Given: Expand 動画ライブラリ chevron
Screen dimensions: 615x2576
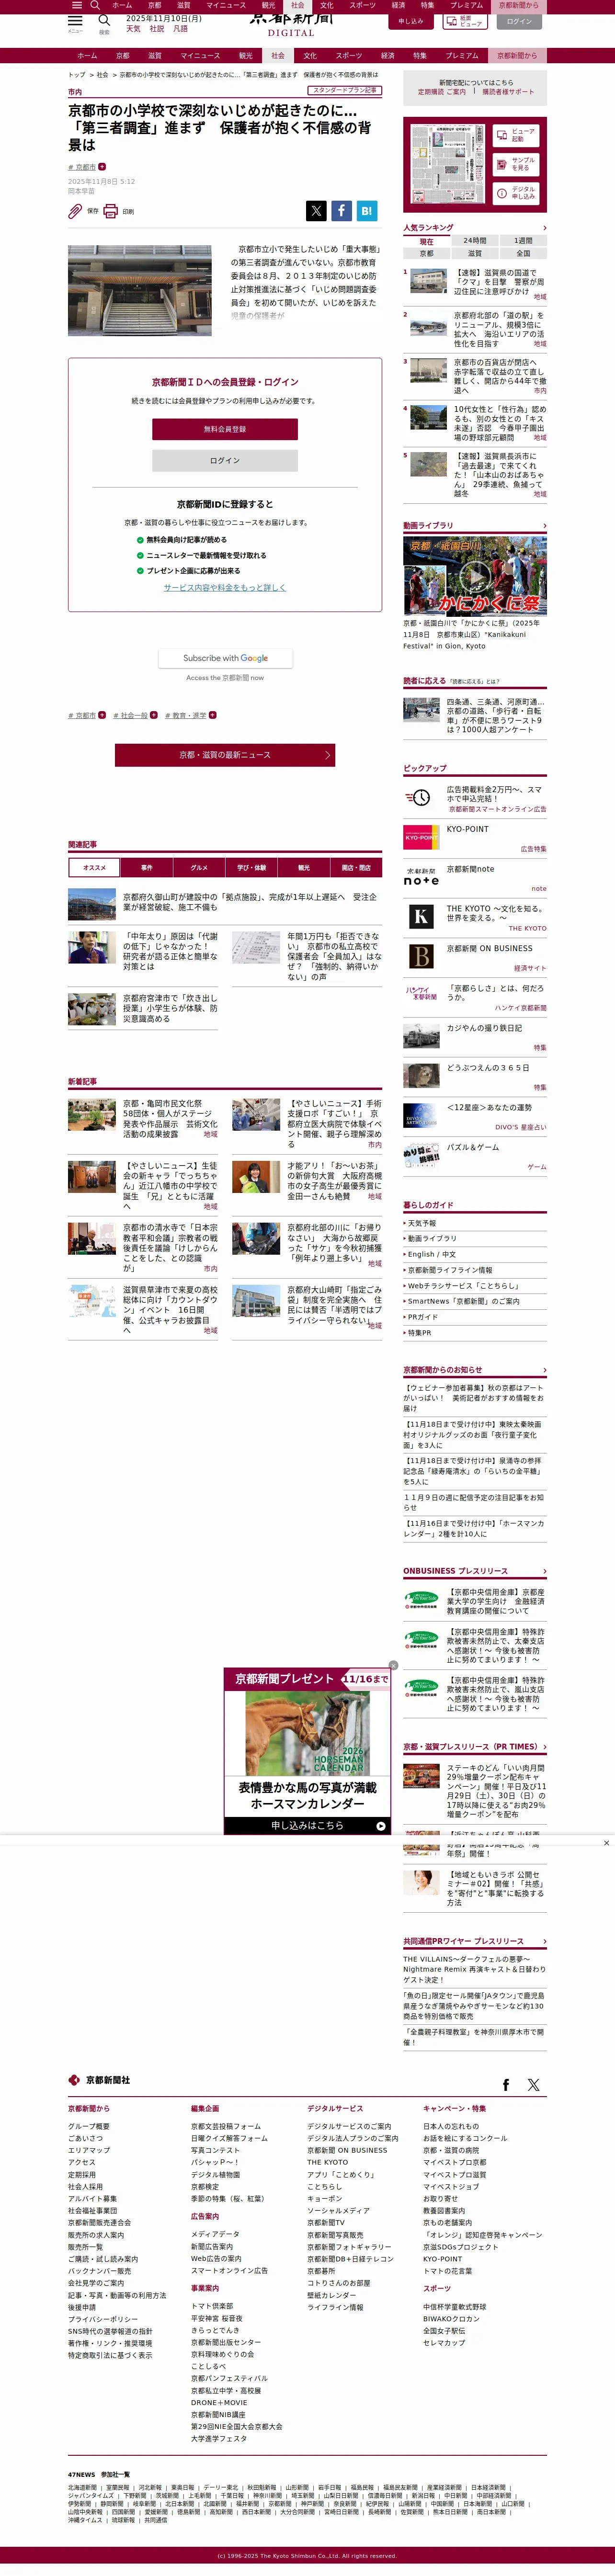Looking at the screenshot, I should [x=544, y=525].
